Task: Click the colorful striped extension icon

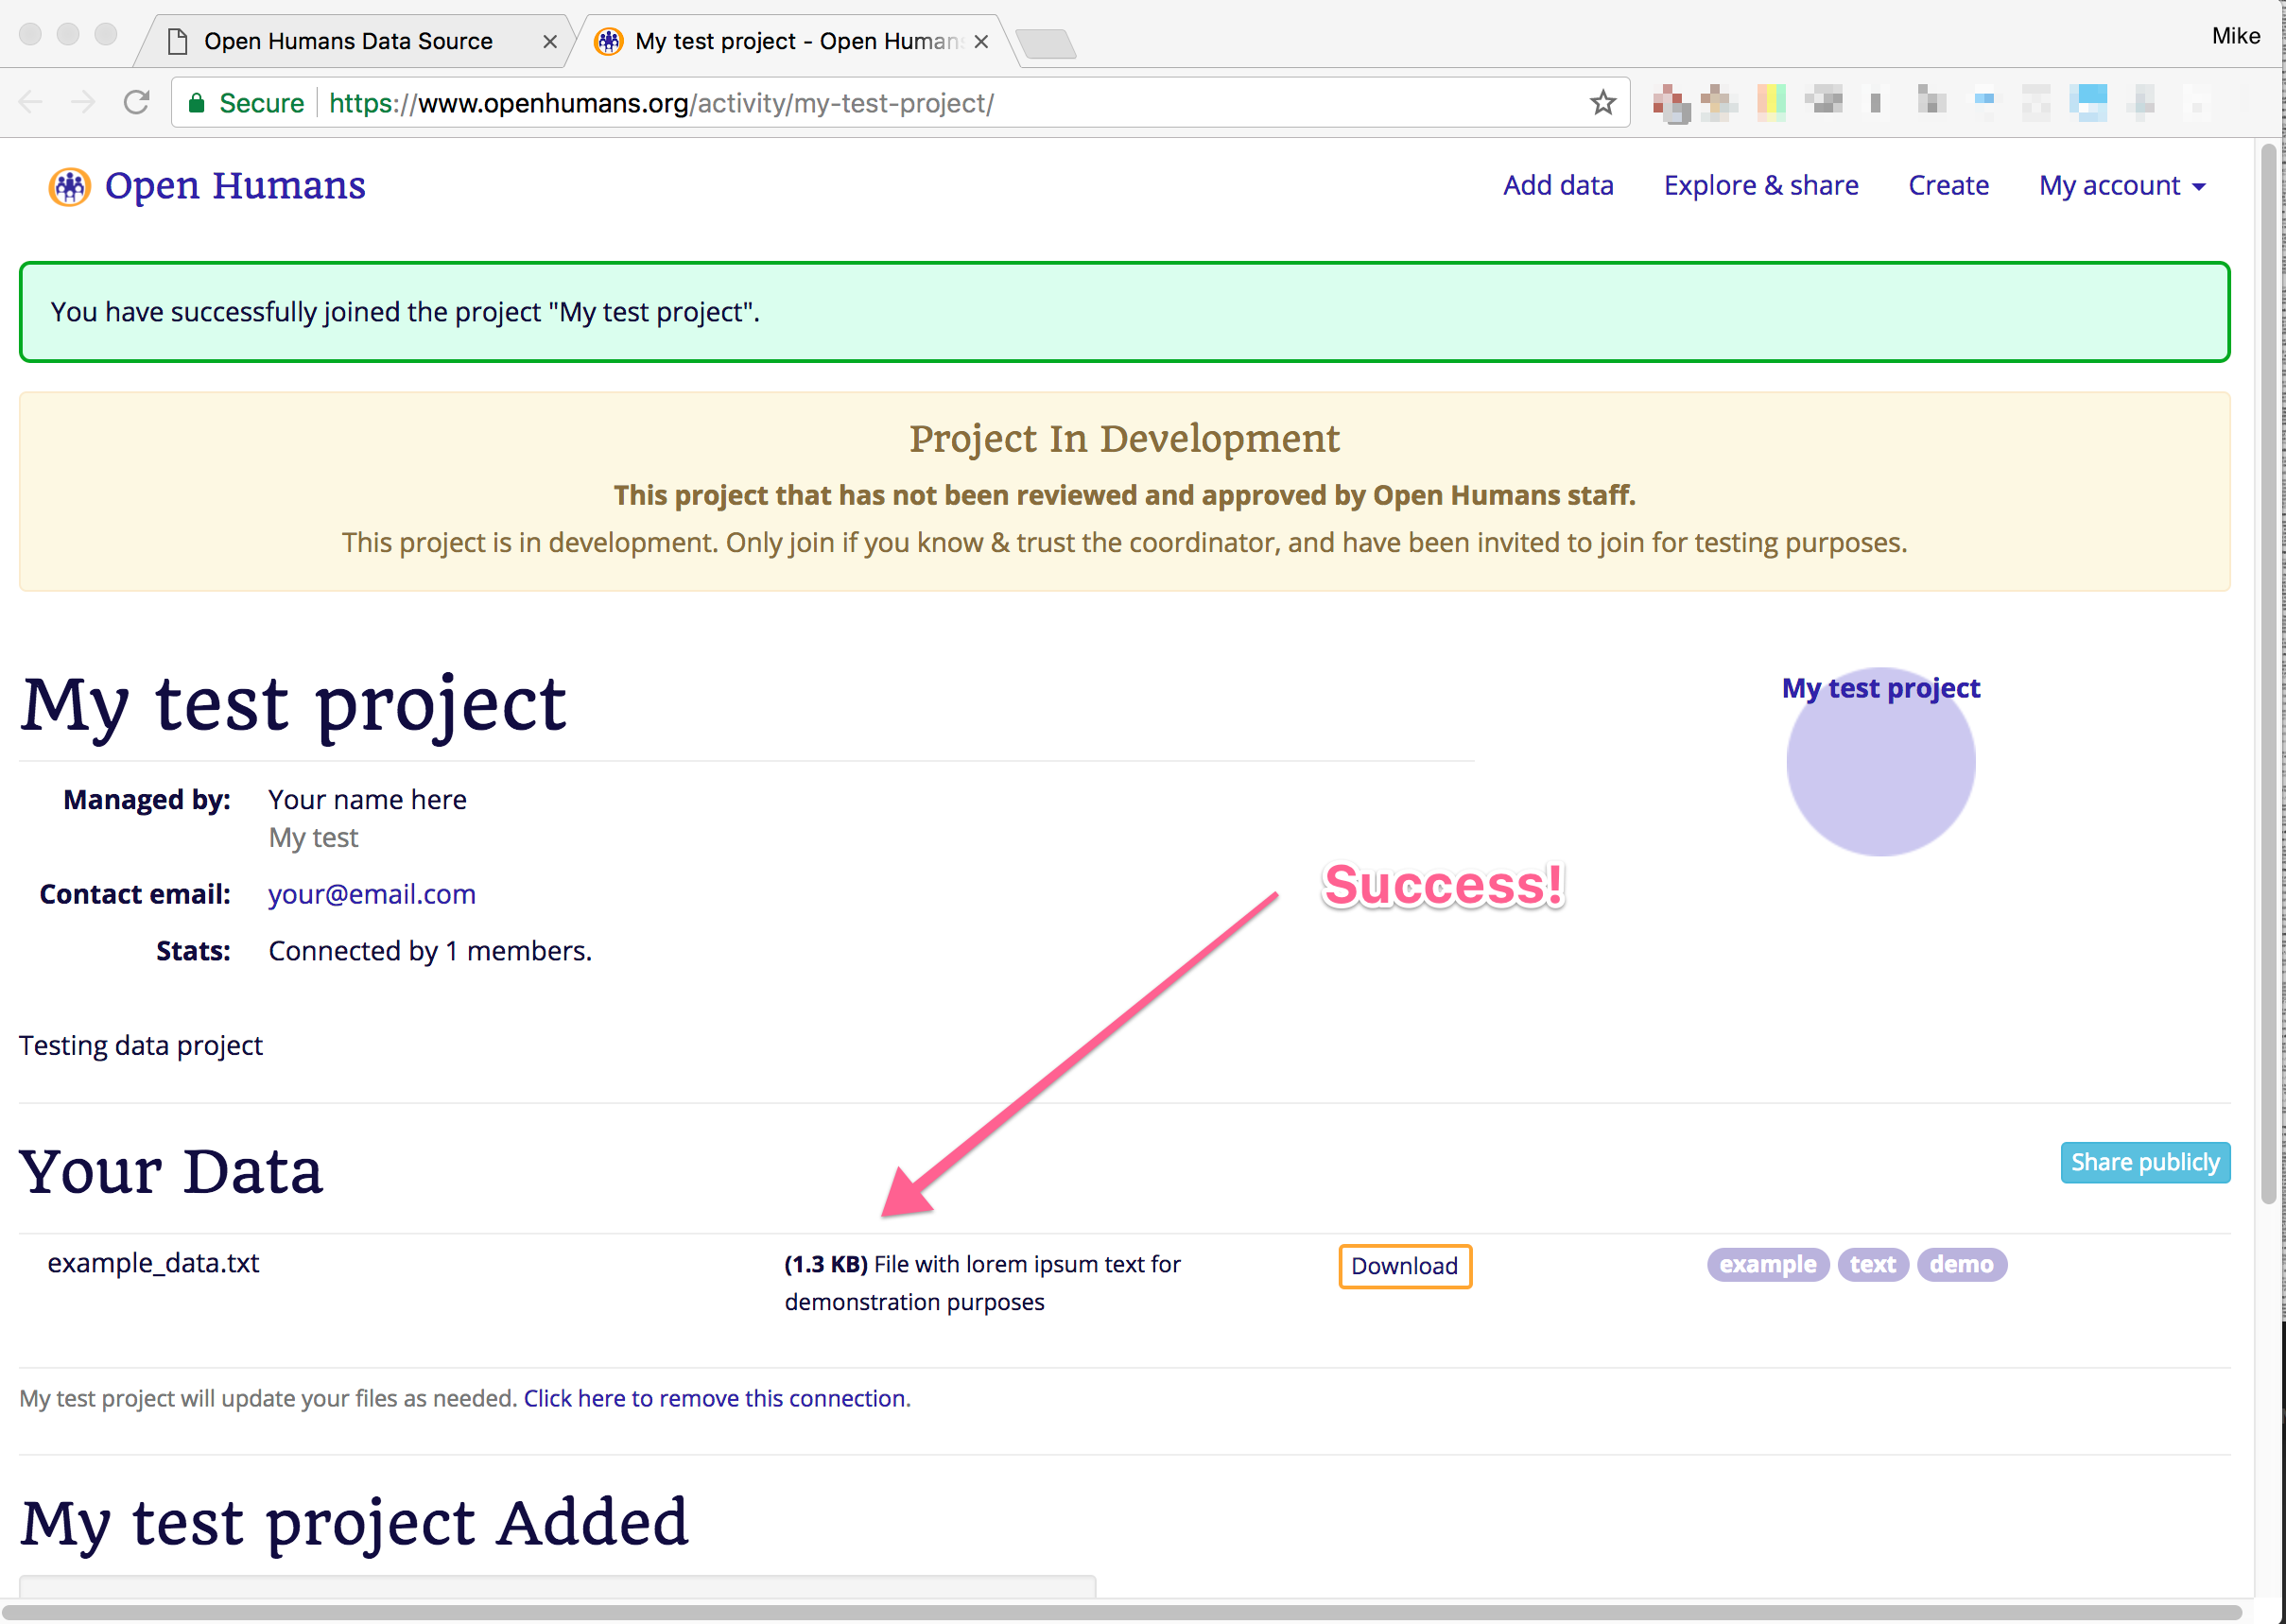Action: pos(1771,102)
